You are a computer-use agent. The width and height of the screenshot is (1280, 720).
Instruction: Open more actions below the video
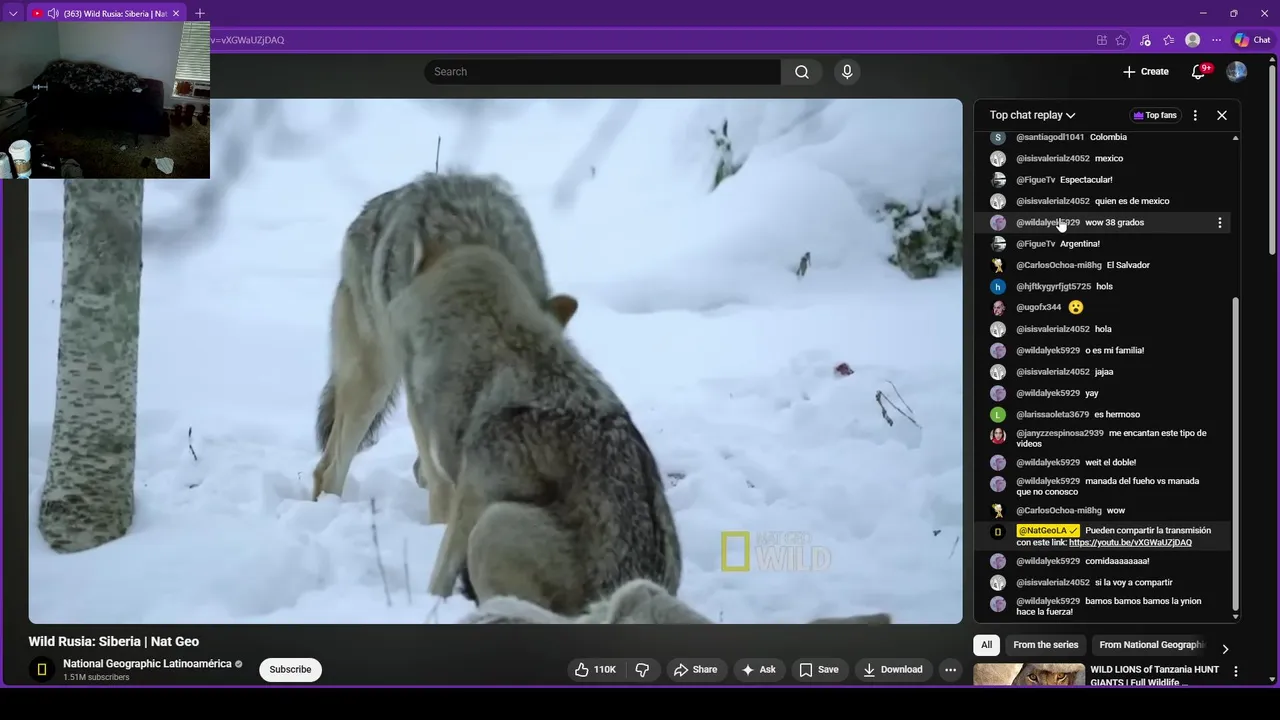(951, 670)
